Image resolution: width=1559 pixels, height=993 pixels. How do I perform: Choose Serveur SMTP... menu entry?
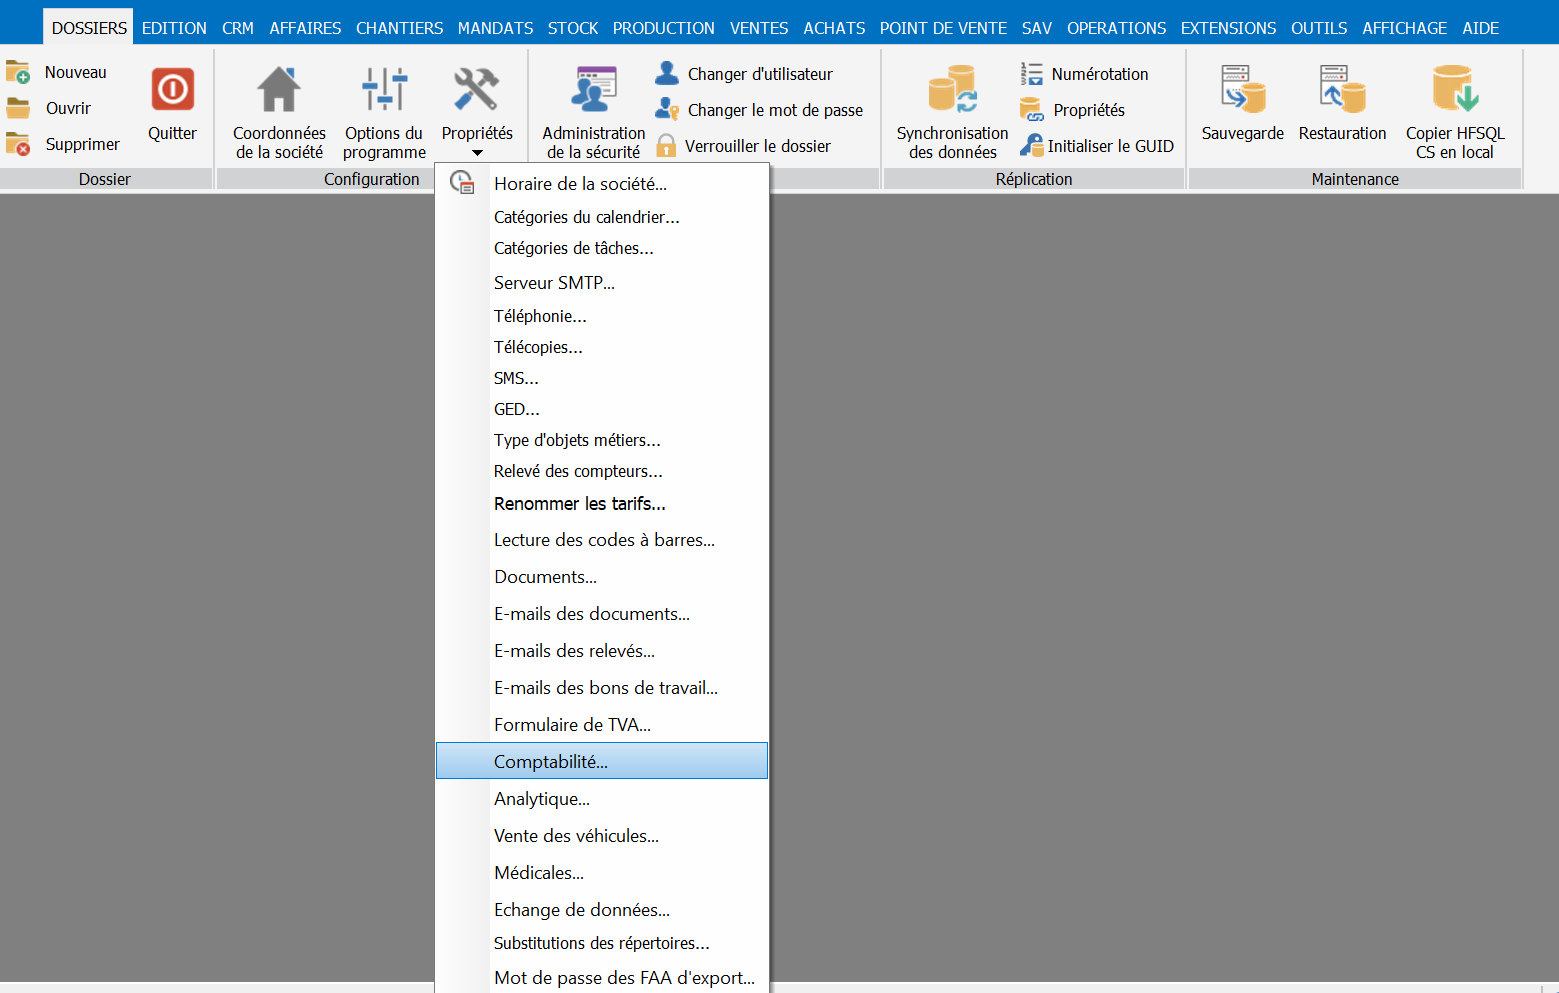(554, 283)
